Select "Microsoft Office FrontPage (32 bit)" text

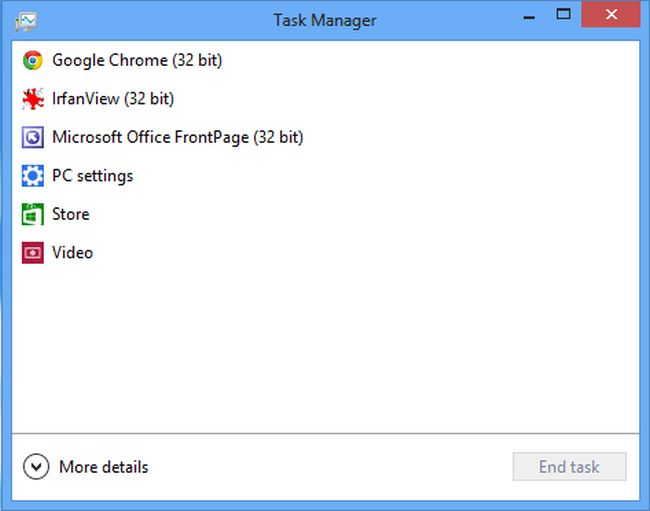tap(178, 137)
